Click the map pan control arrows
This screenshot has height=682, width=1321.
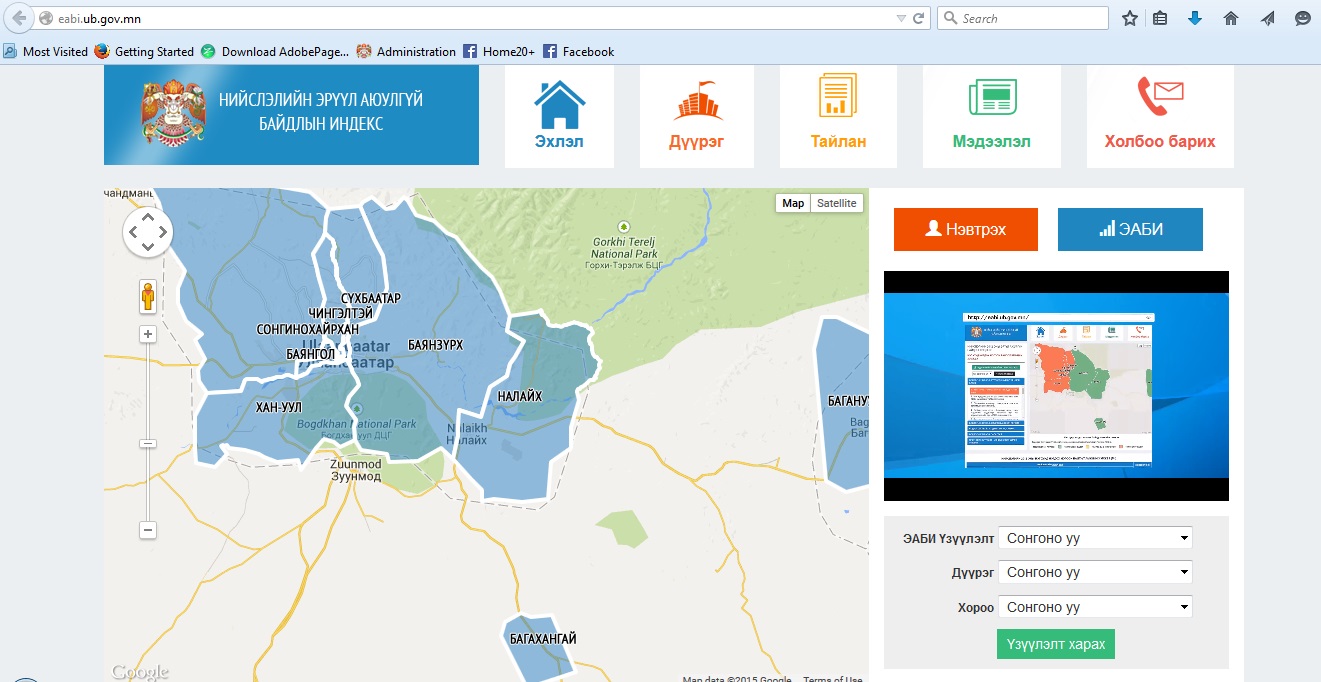click(148, 232)
